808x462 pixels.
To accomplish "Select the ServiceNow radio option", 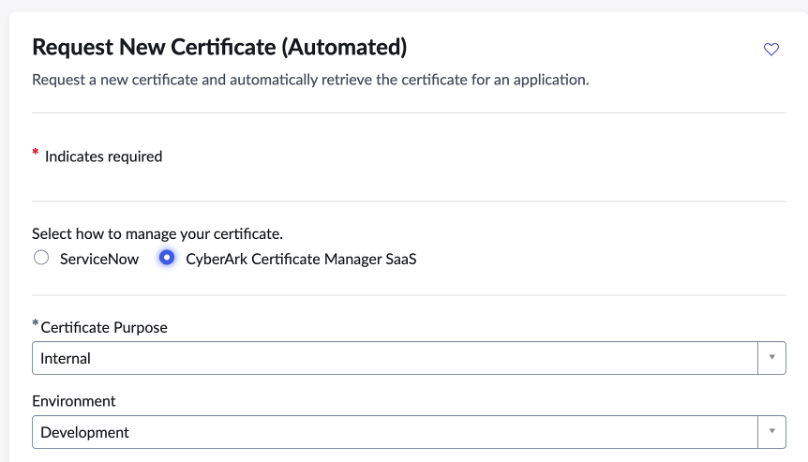I will tap(41, 257).
